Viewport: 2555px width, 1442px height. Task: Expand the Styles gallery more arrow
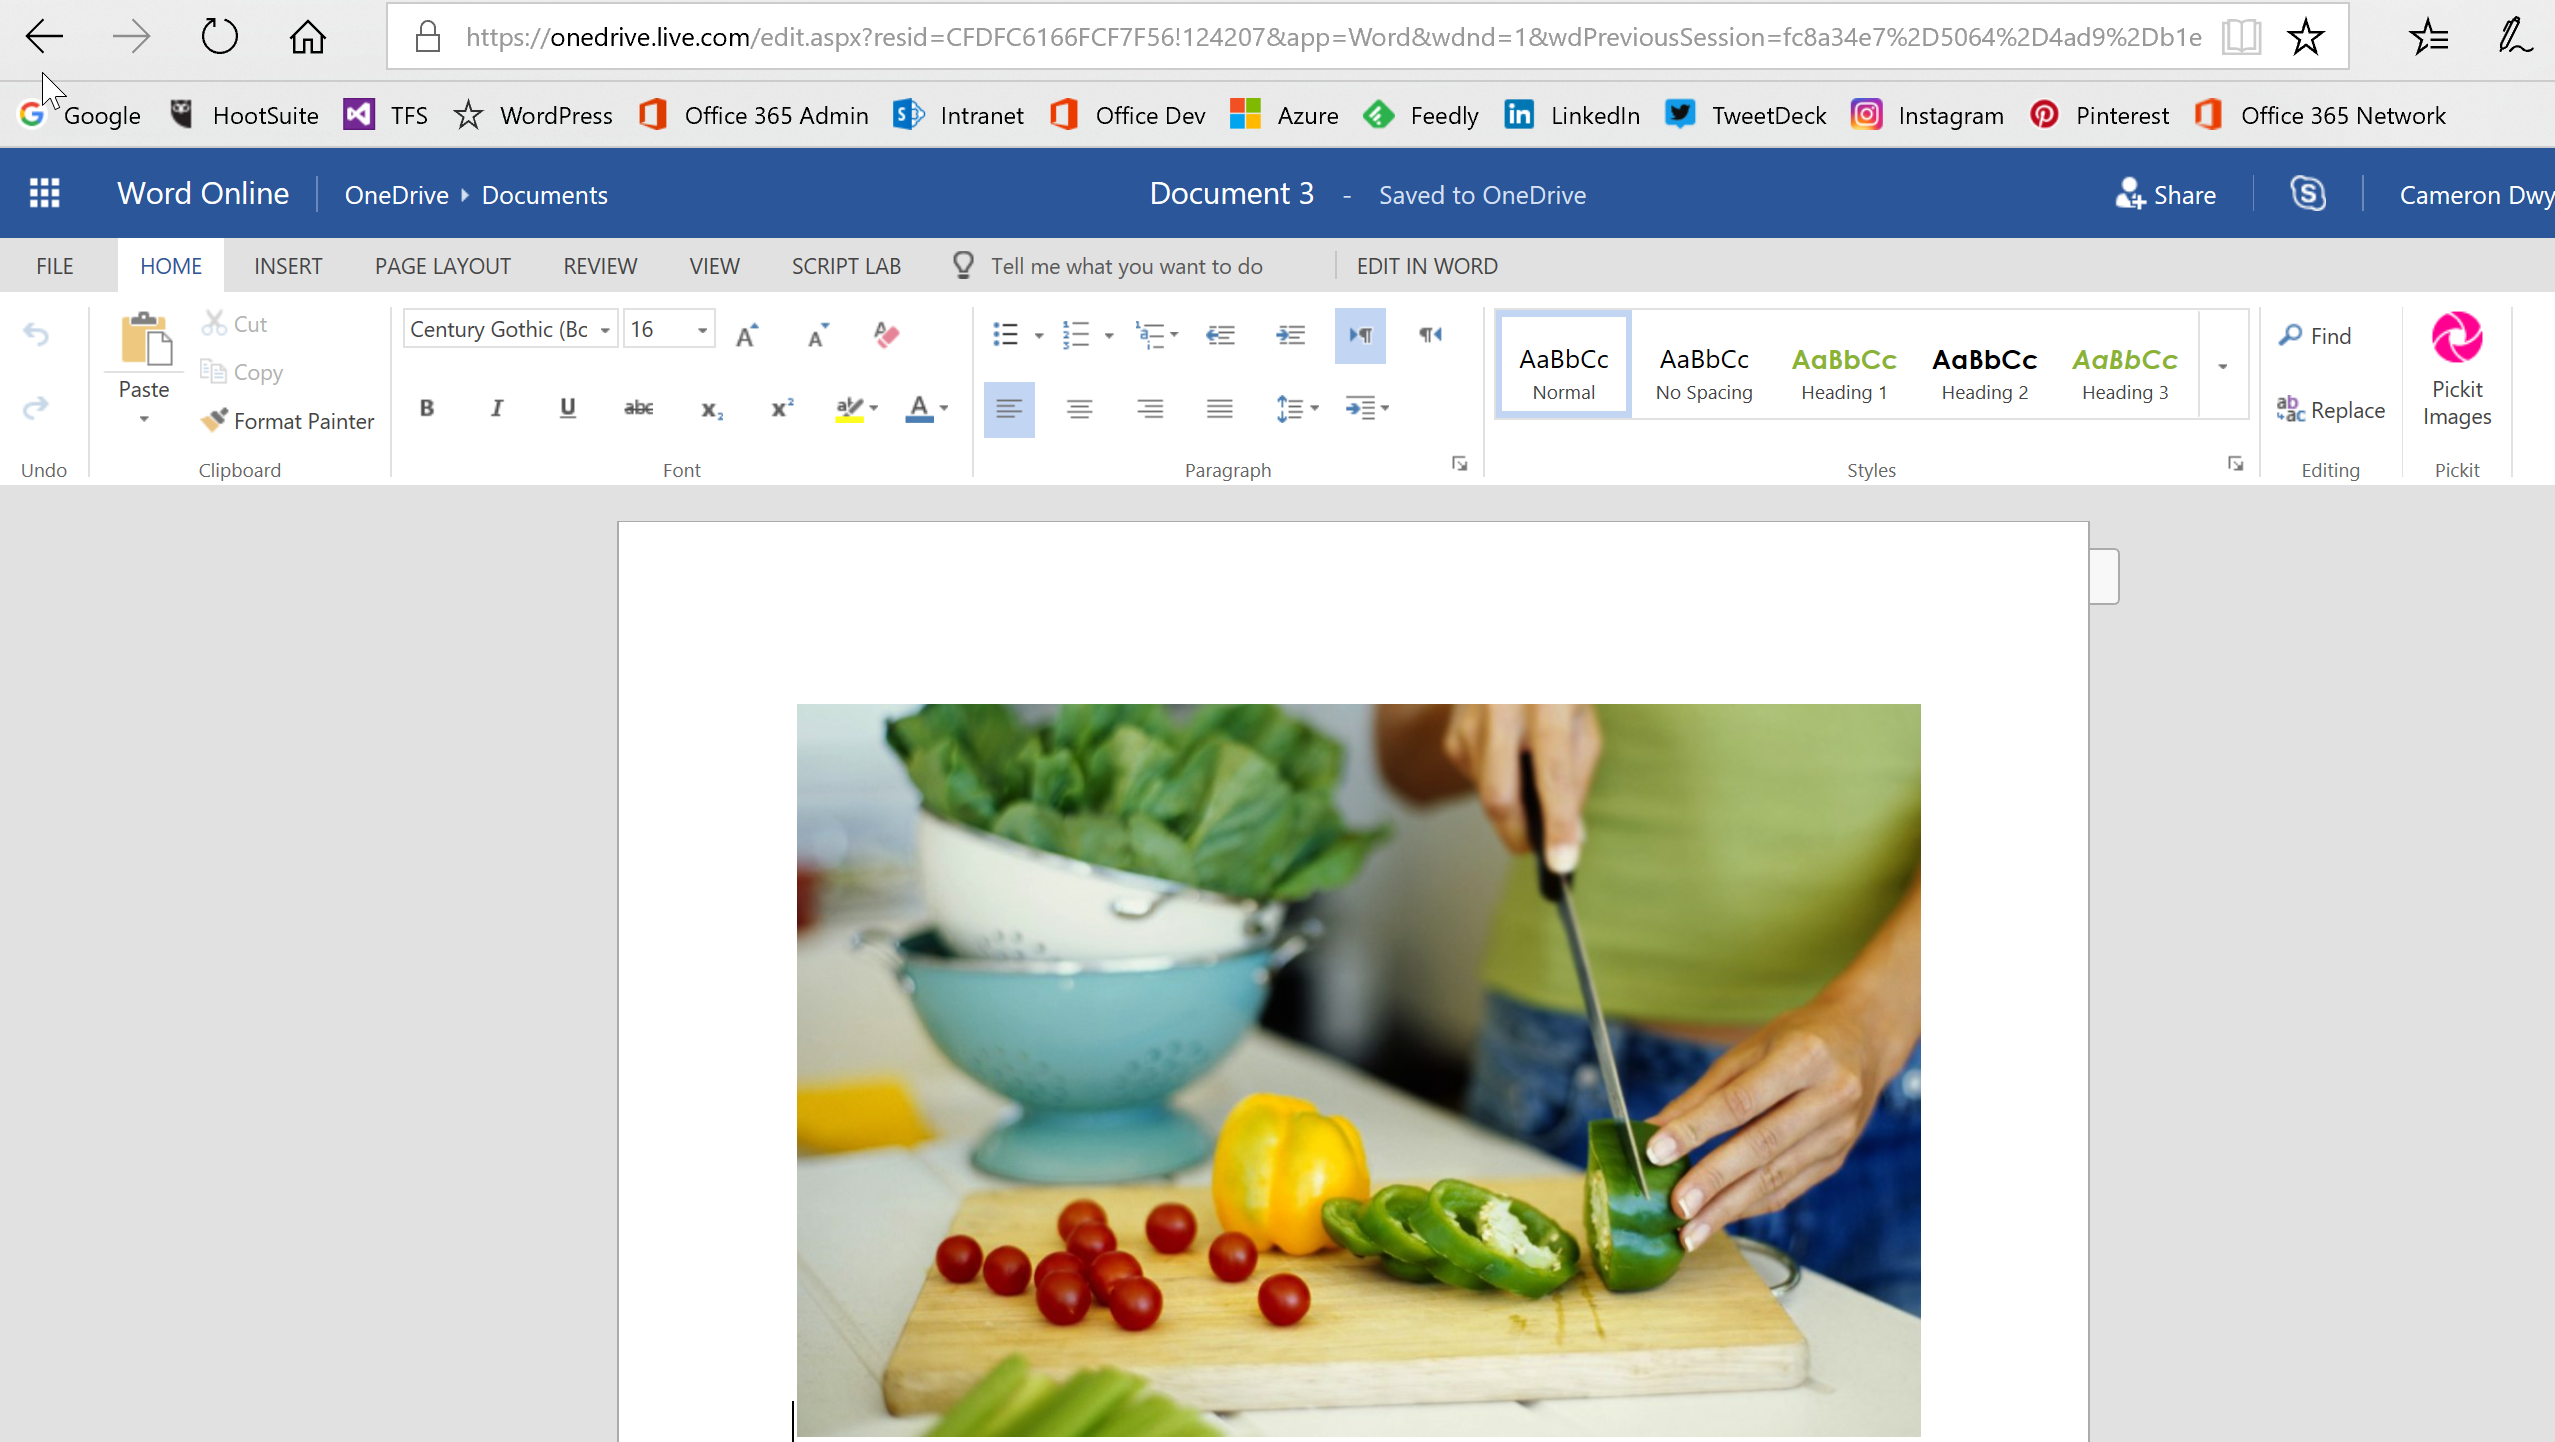coord(2222,365)
